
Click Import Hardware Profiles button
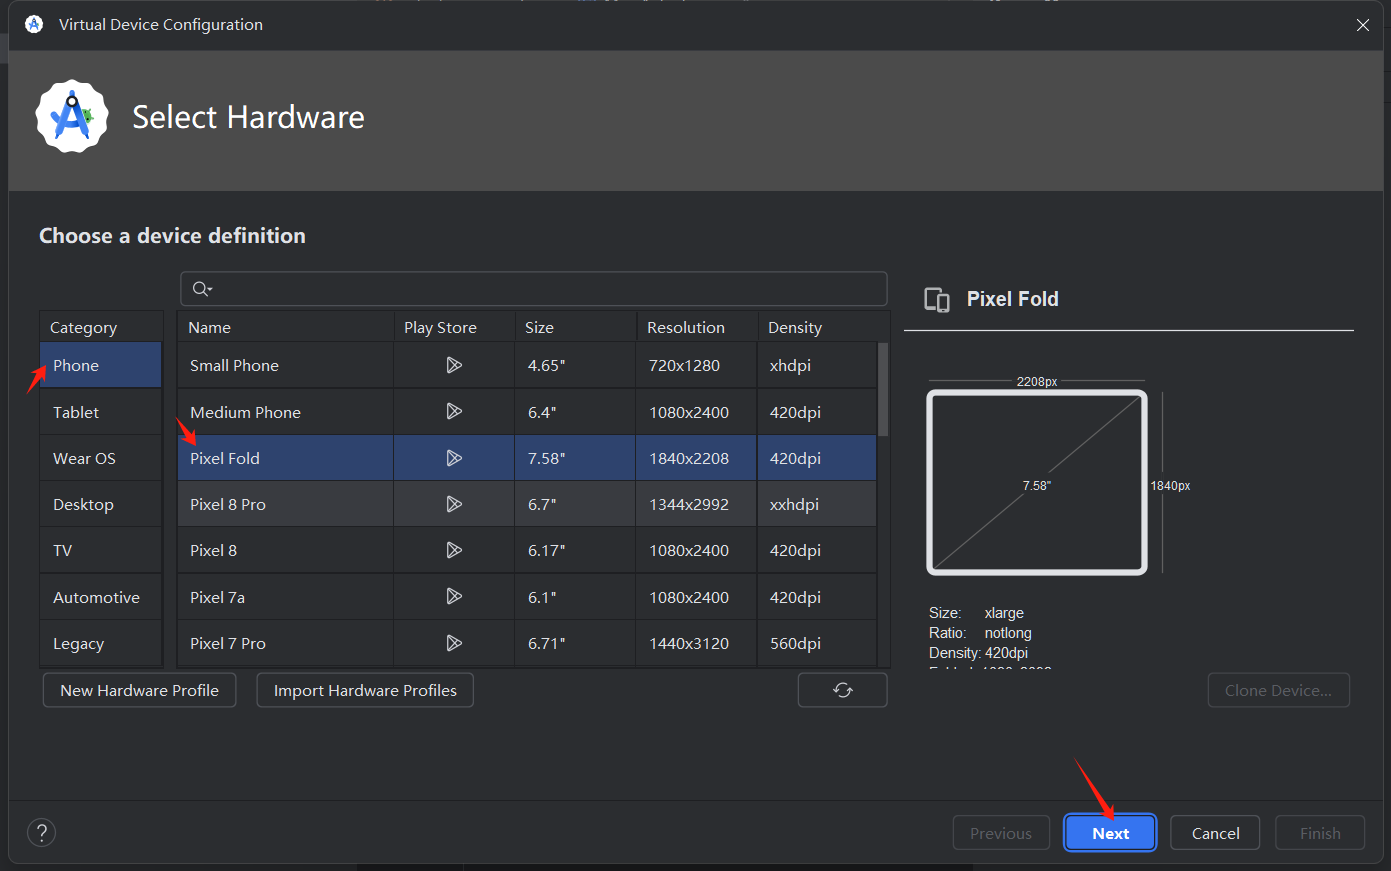coord(365,690)
